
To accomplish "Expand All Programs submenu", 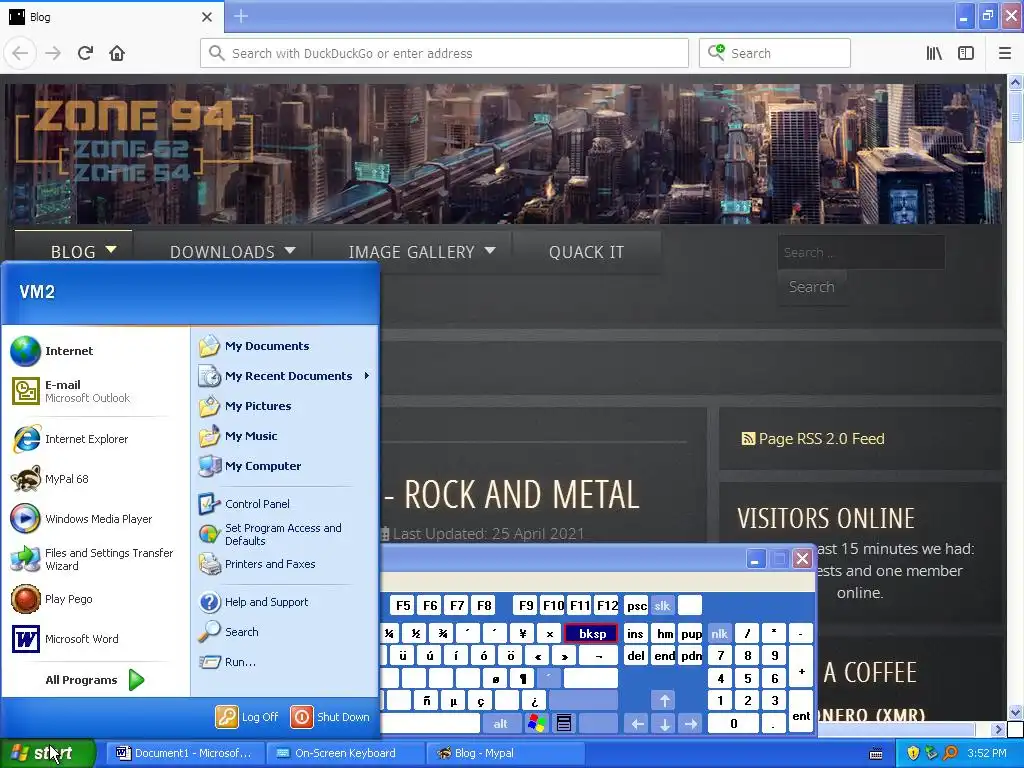I will (95, 680).
